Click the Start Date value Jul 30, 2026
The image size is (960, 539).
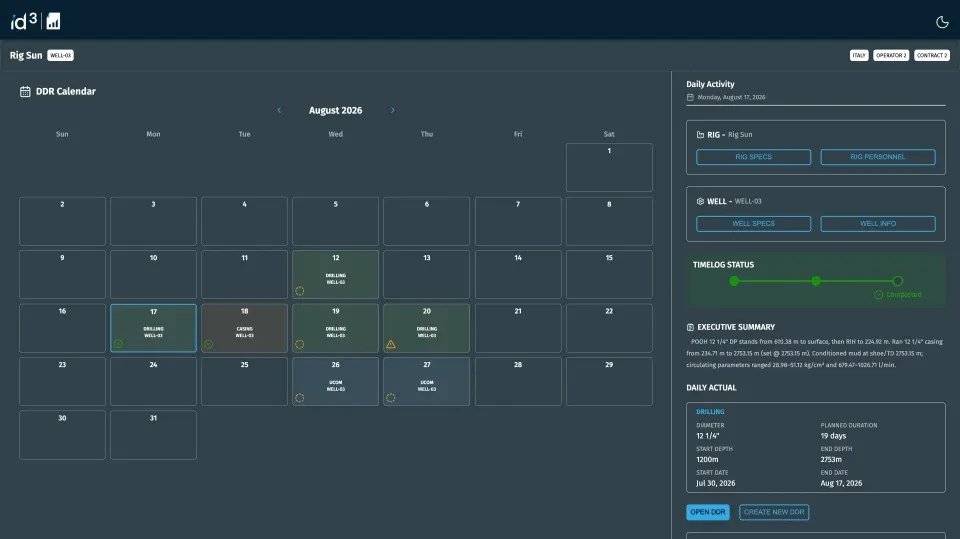click(716, 483)
